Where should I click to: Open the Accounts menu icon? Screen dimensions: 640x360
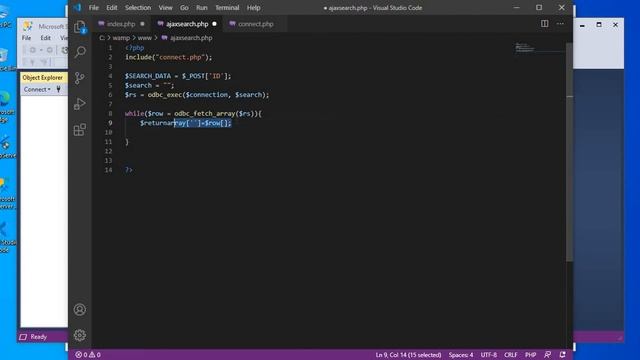tap(80, 309)
